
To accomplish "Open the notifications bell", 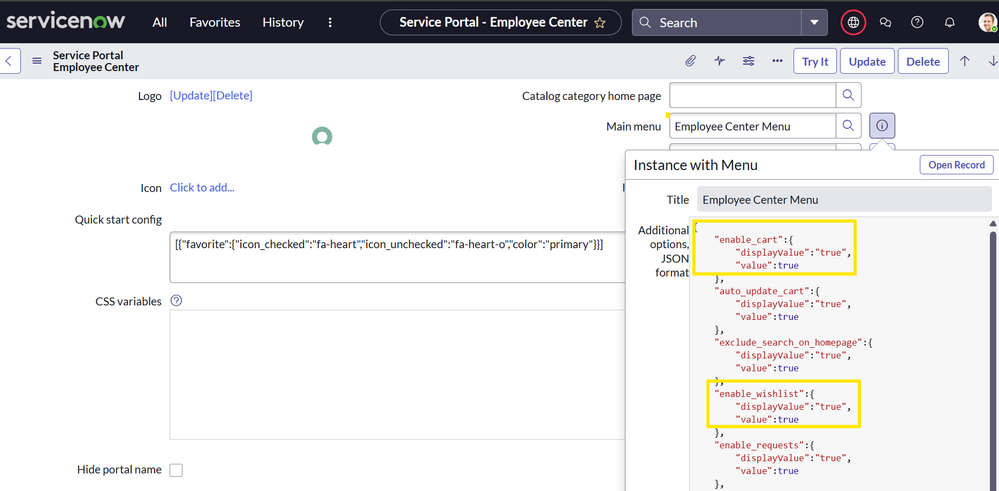I will pos(949,22).
